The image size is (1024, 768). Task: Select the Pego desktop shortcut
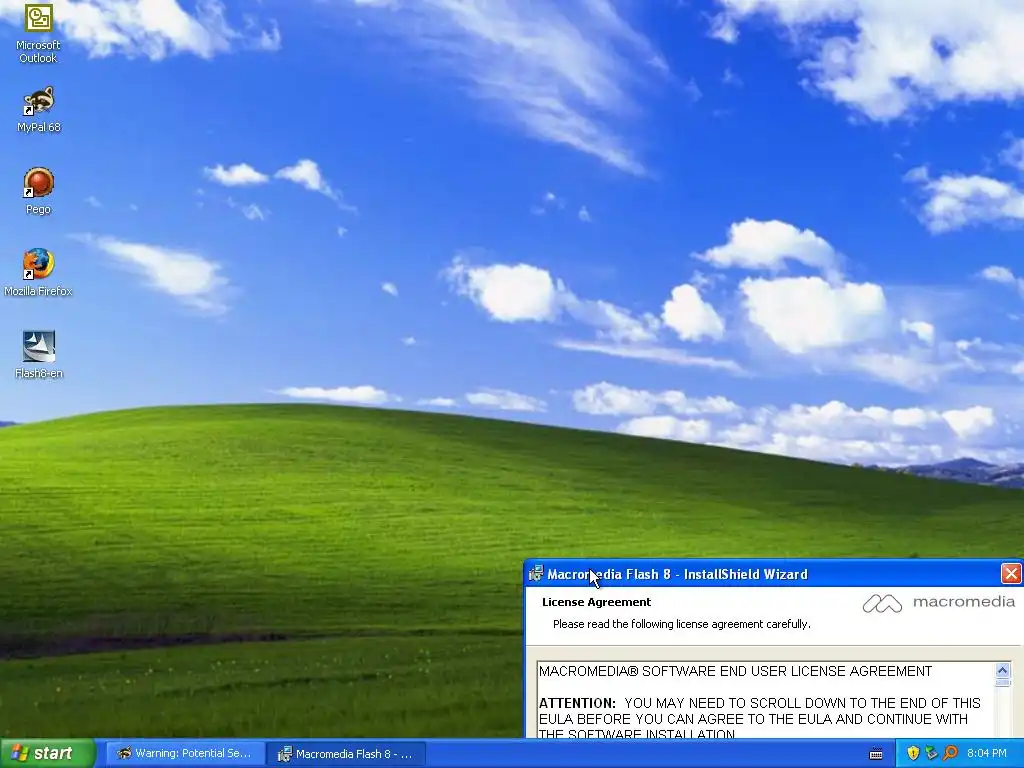click(38, 191)
